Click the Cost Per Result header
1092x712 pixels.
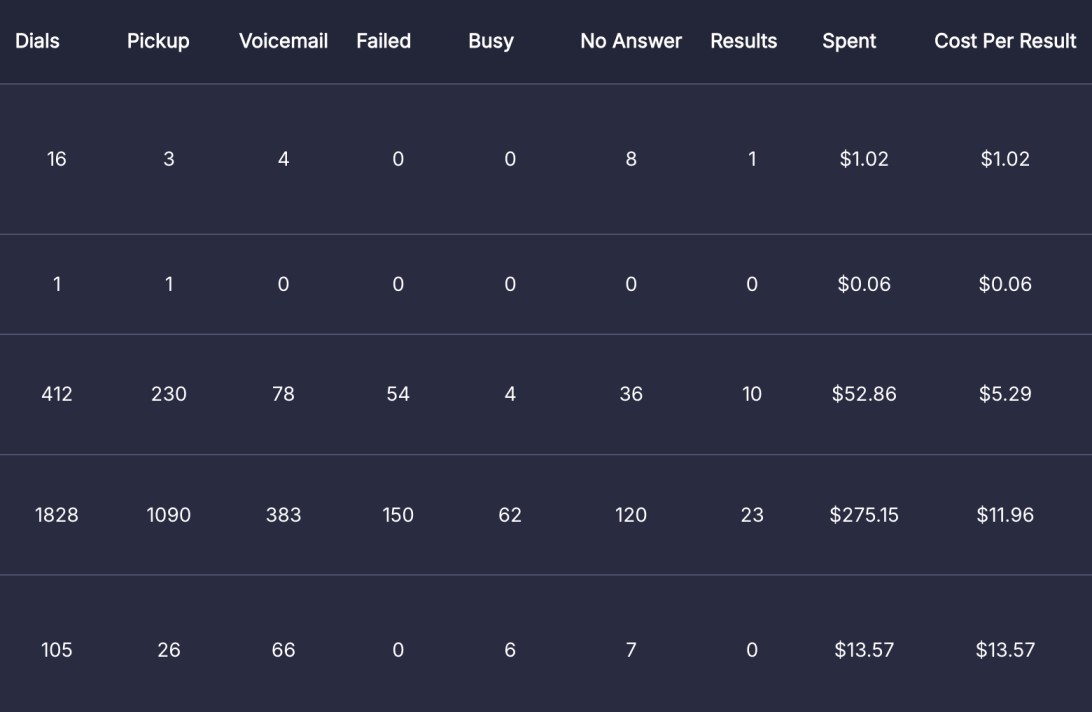(x=1005, y=41)
